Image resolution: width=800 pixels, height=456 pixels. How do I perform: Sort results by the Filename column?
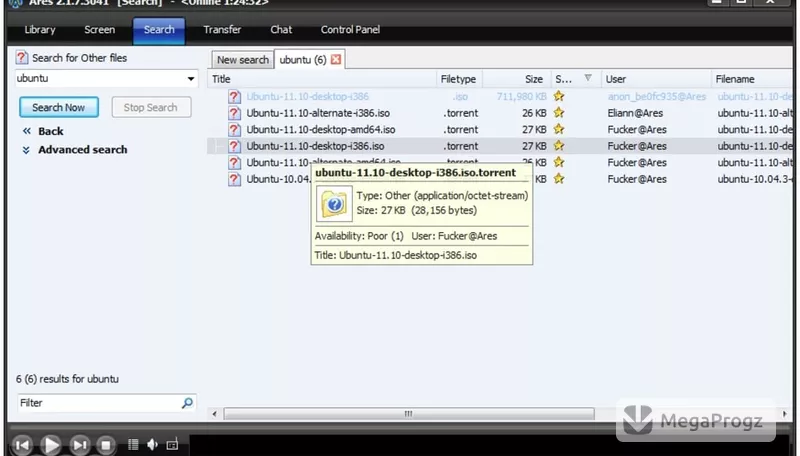click(x=752, y=79)
